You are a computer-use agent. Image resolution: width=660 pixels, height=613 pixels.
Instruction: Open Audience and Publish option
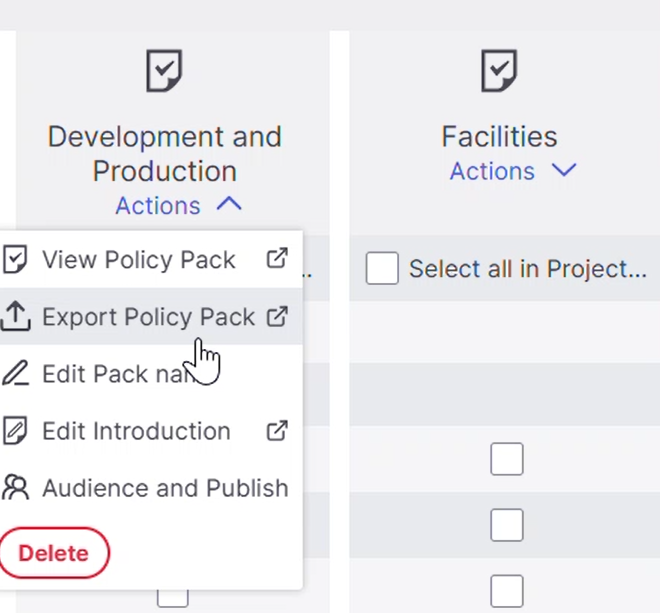pos(165,488)
